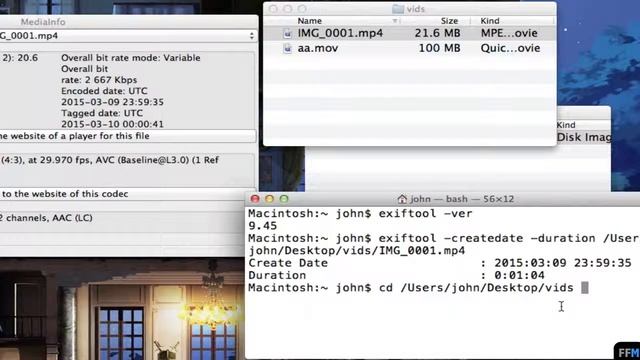Screen dimensions: 640x360
Task: Minimize the Terminal window with yellow button
Action: tap(269, 199)
